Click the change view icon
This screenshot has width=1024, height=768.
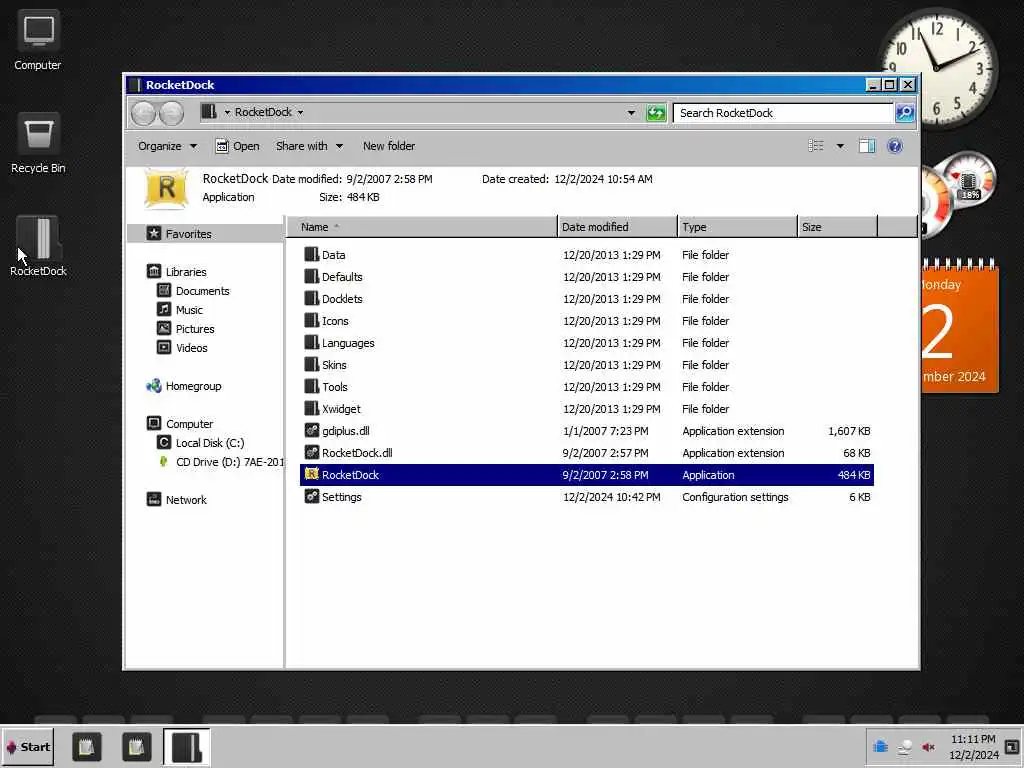coord(816,146)
